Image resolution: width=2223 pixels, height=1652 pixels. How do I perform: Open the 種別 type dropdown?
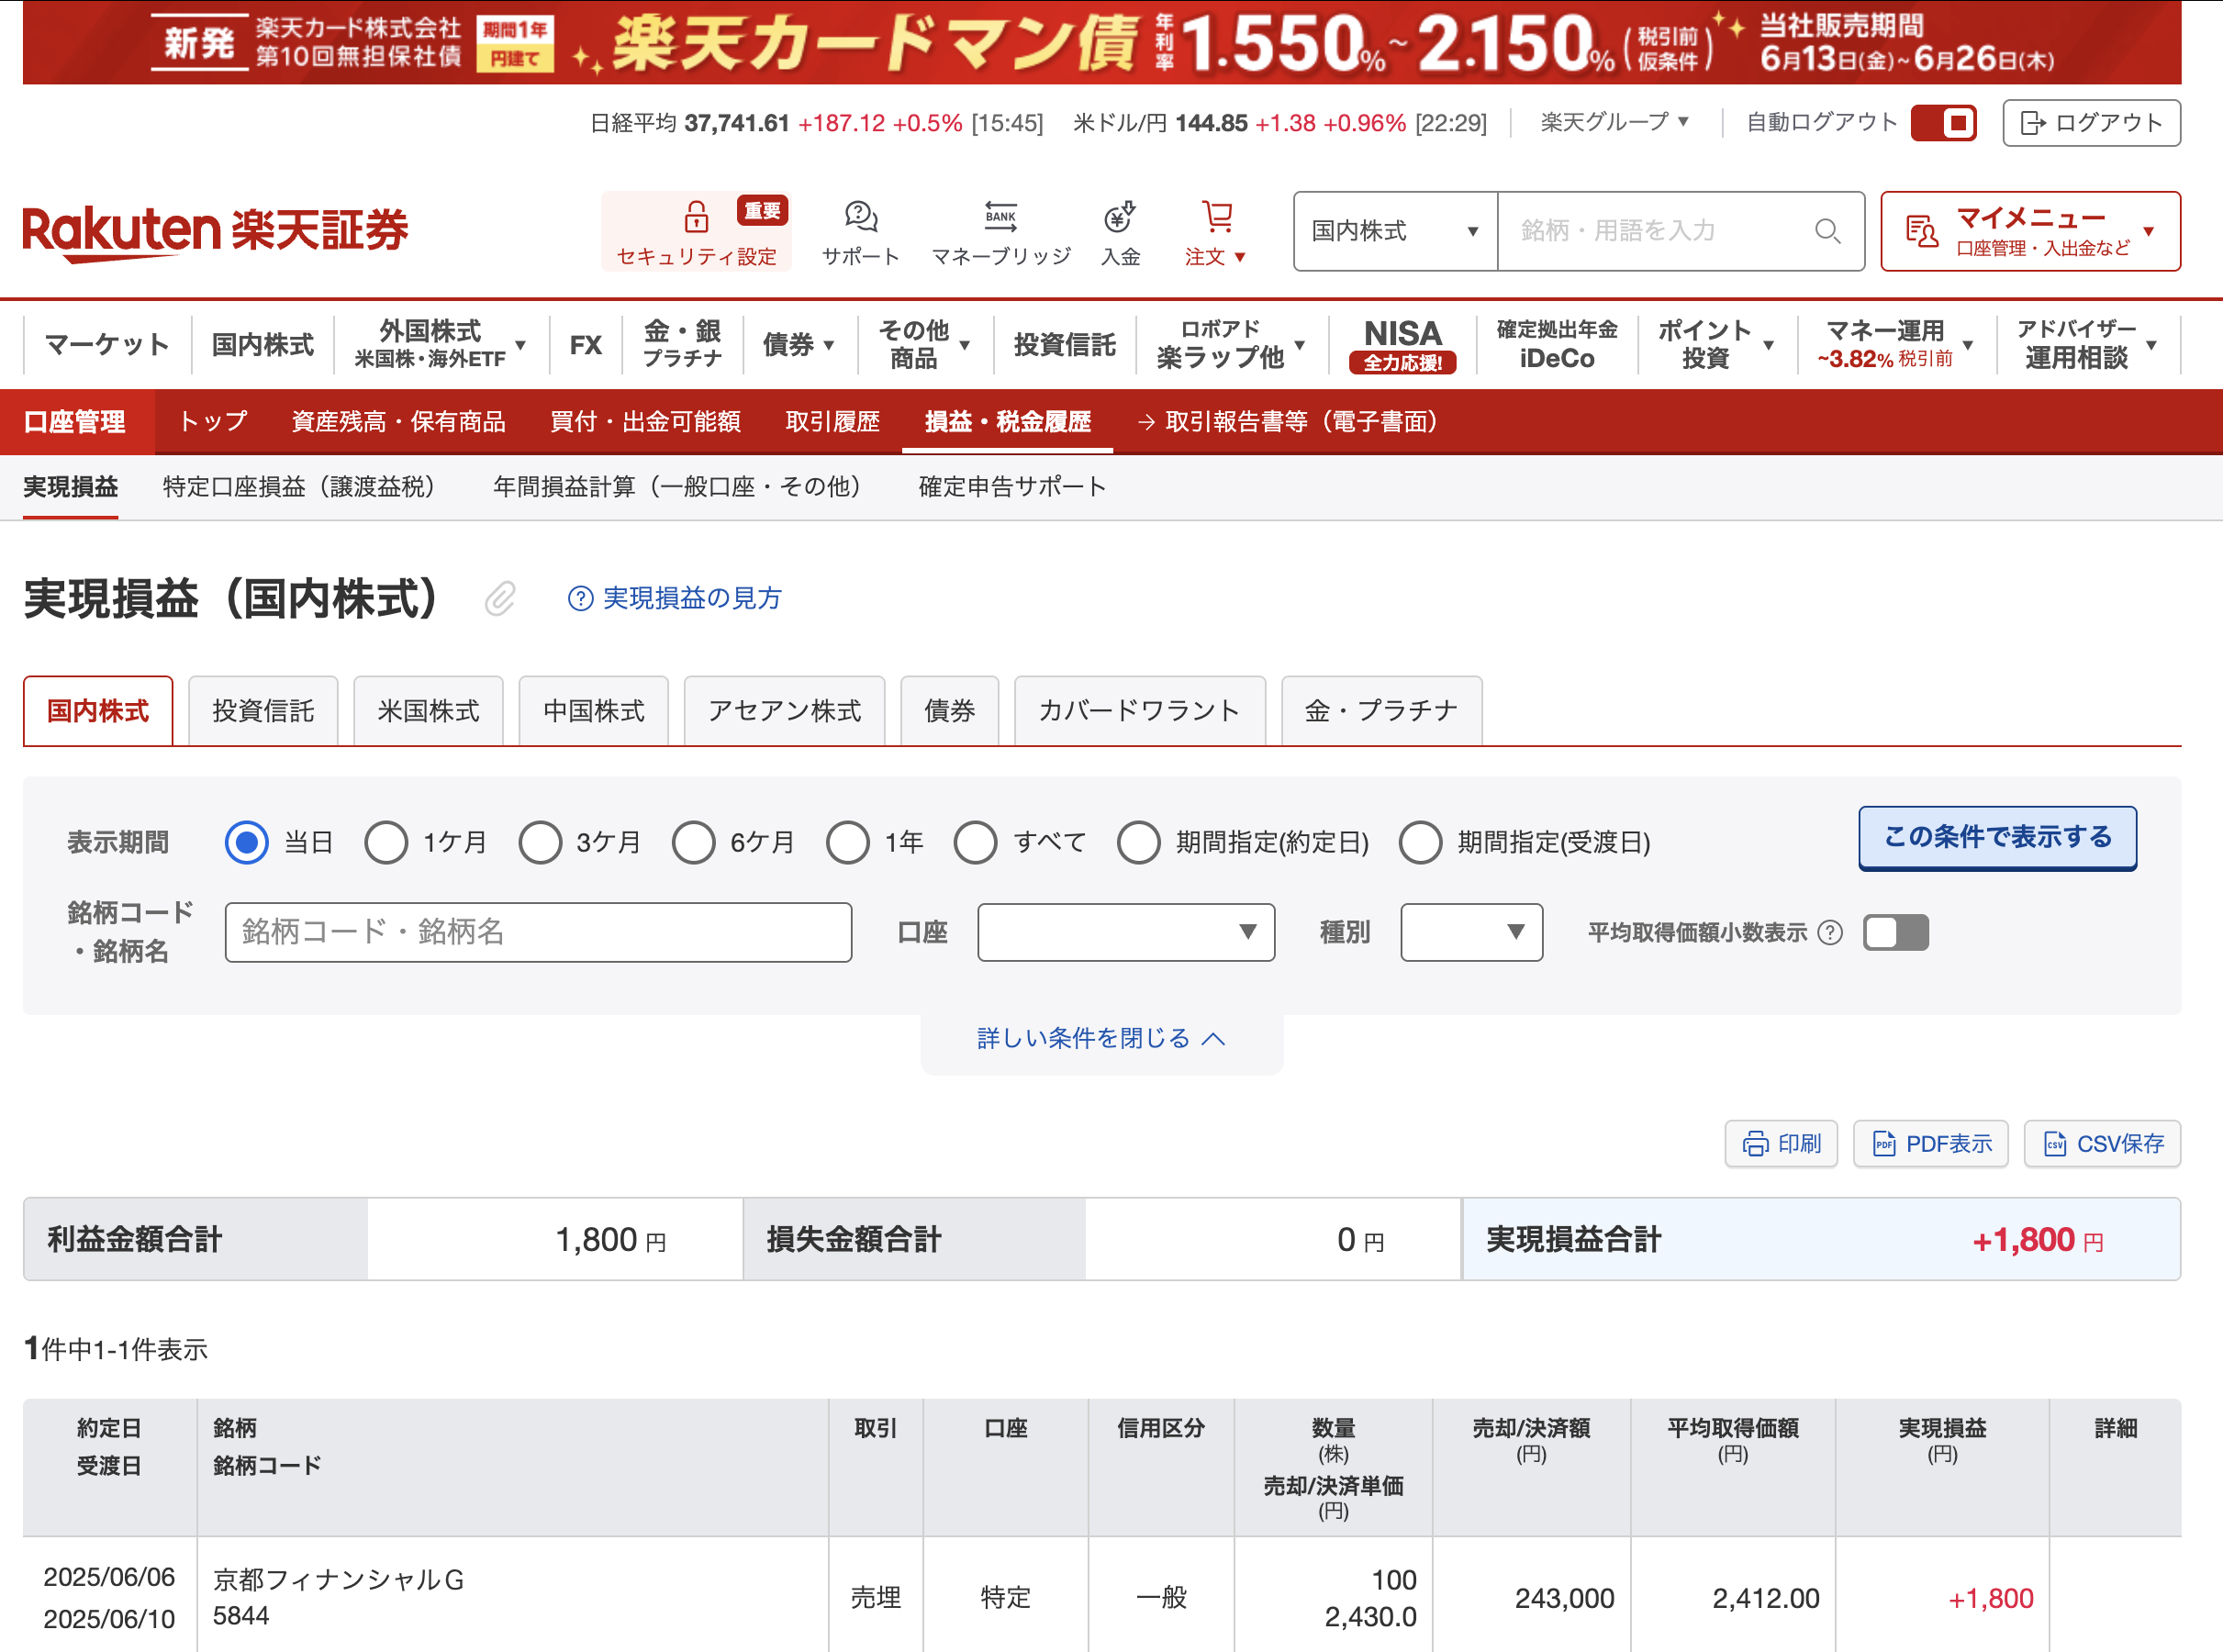[1471, 932]
